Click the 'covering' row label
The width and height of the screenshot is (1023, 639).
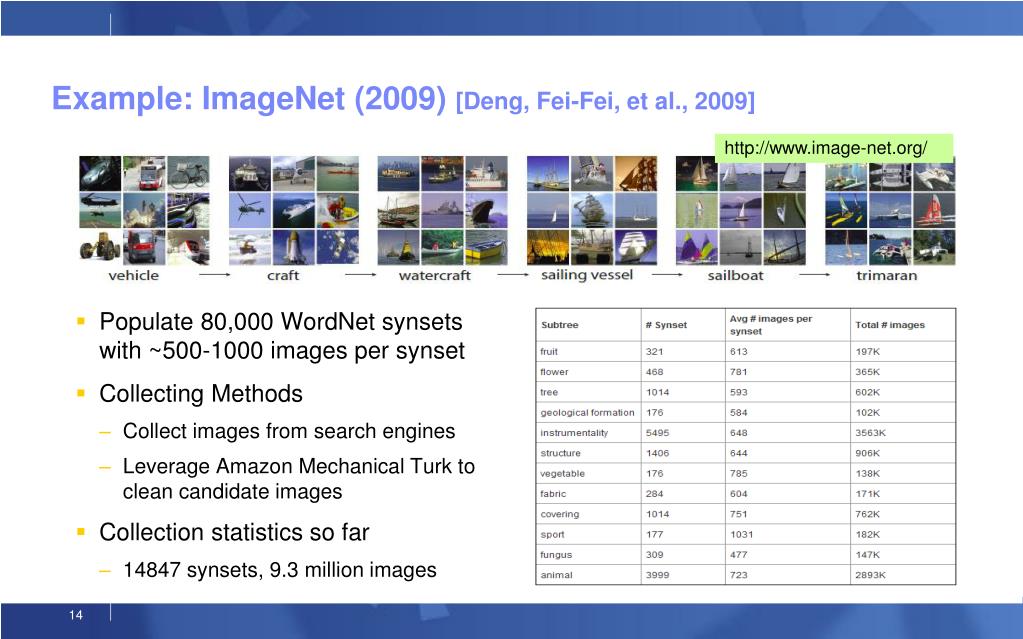tap(560, 514)
